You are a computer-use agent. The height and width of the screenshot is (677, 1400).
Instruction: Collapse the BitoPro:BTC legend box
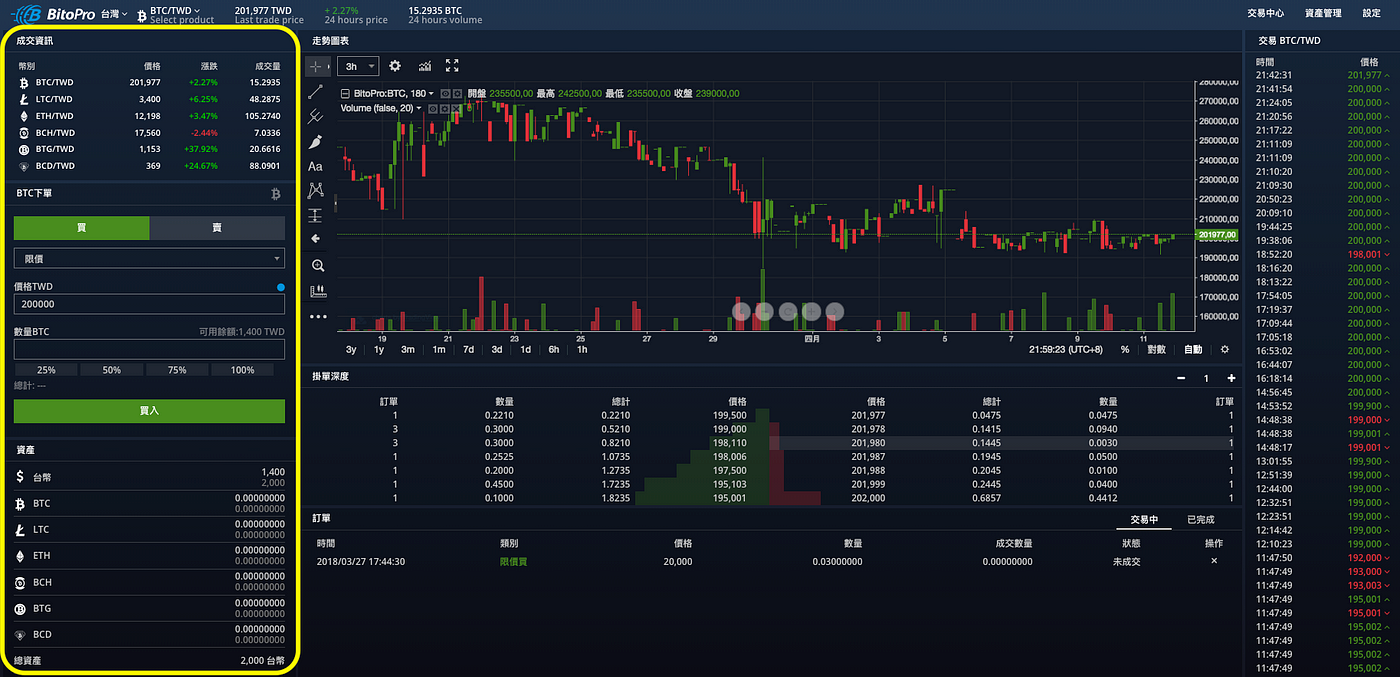pyautogui.click(x=345, y=93)
